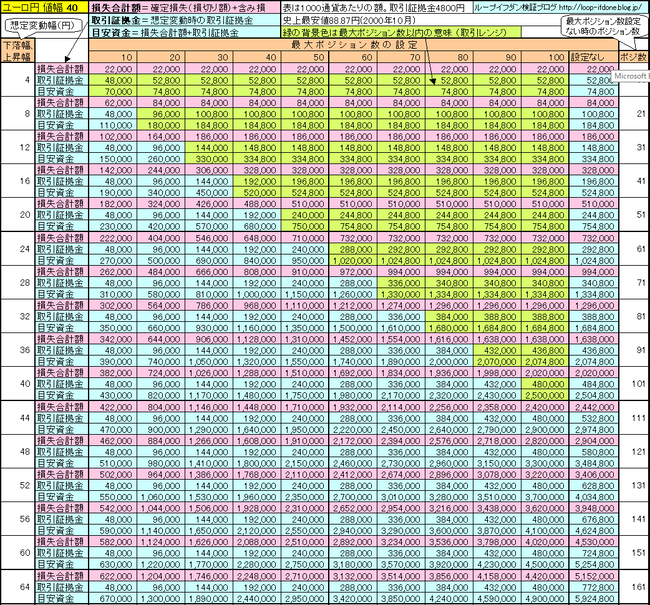Select cell 2,000,000 in row 36
This screenshot has height=605, width=650.
(x=449, y=362)
